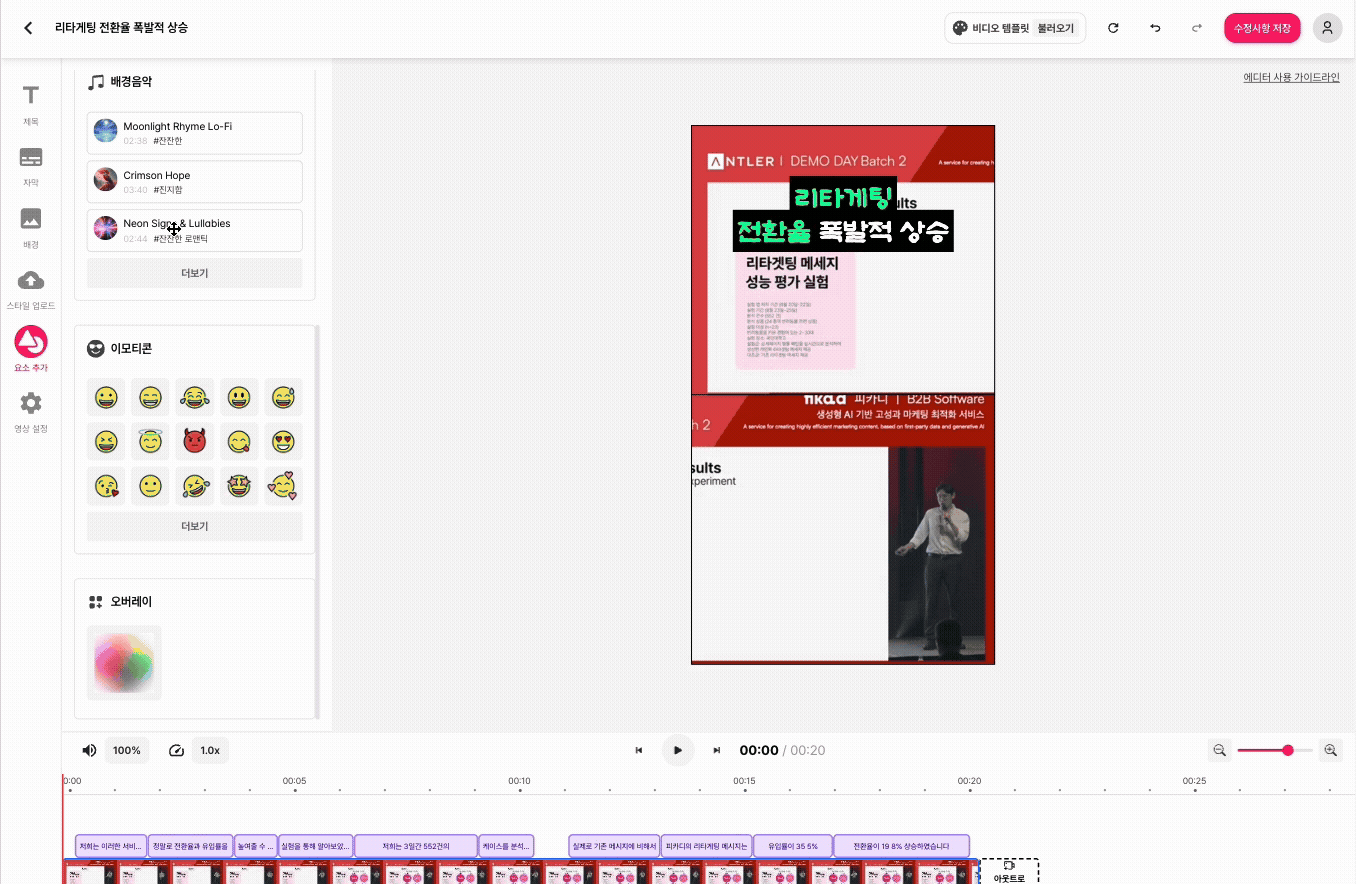Load a template via 비디오 템플릿 불러오기
The height and width of the screenshot is (884, 1356).
[1015, 28]
